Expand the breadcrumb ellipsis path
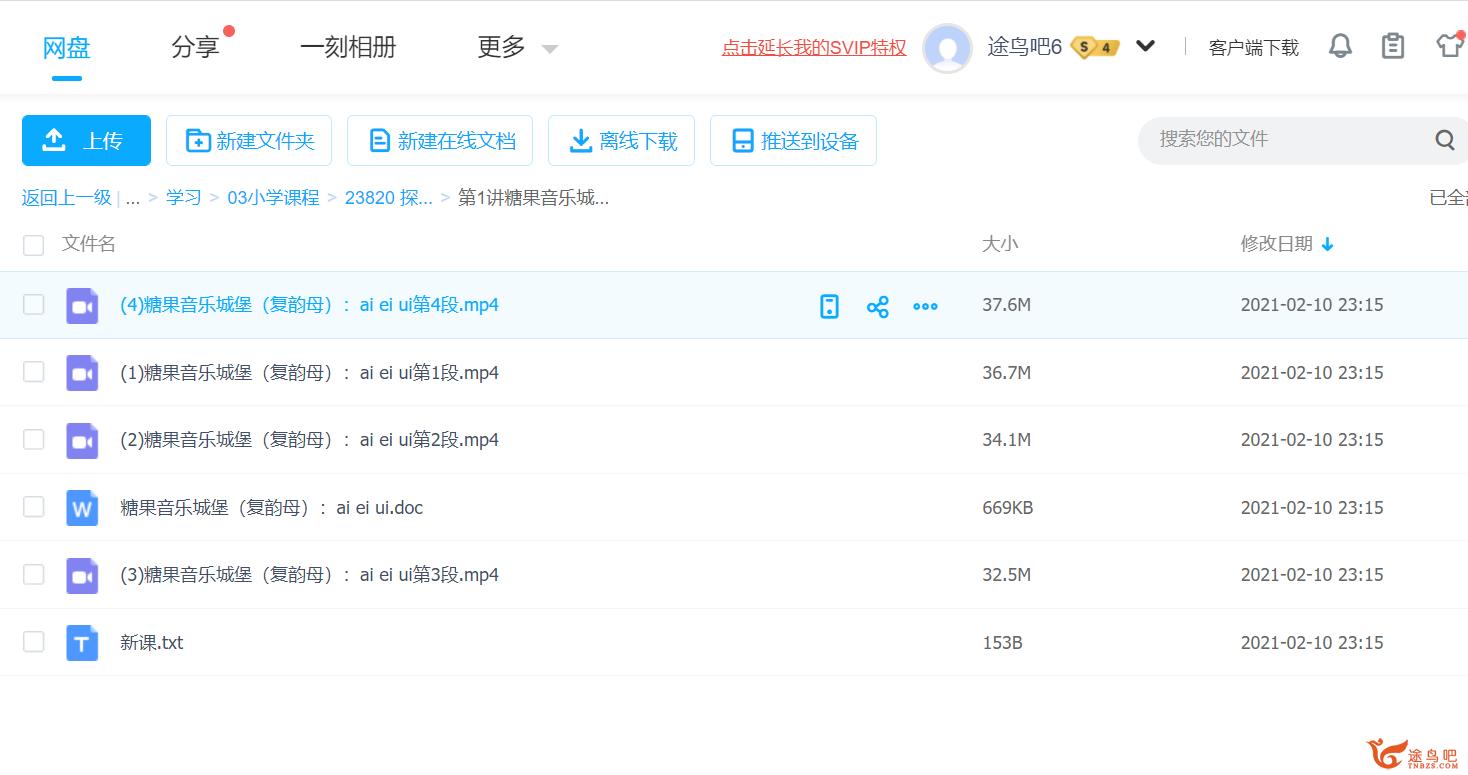1468x775 pixels. pyautogui.click(x=132, y=198)
